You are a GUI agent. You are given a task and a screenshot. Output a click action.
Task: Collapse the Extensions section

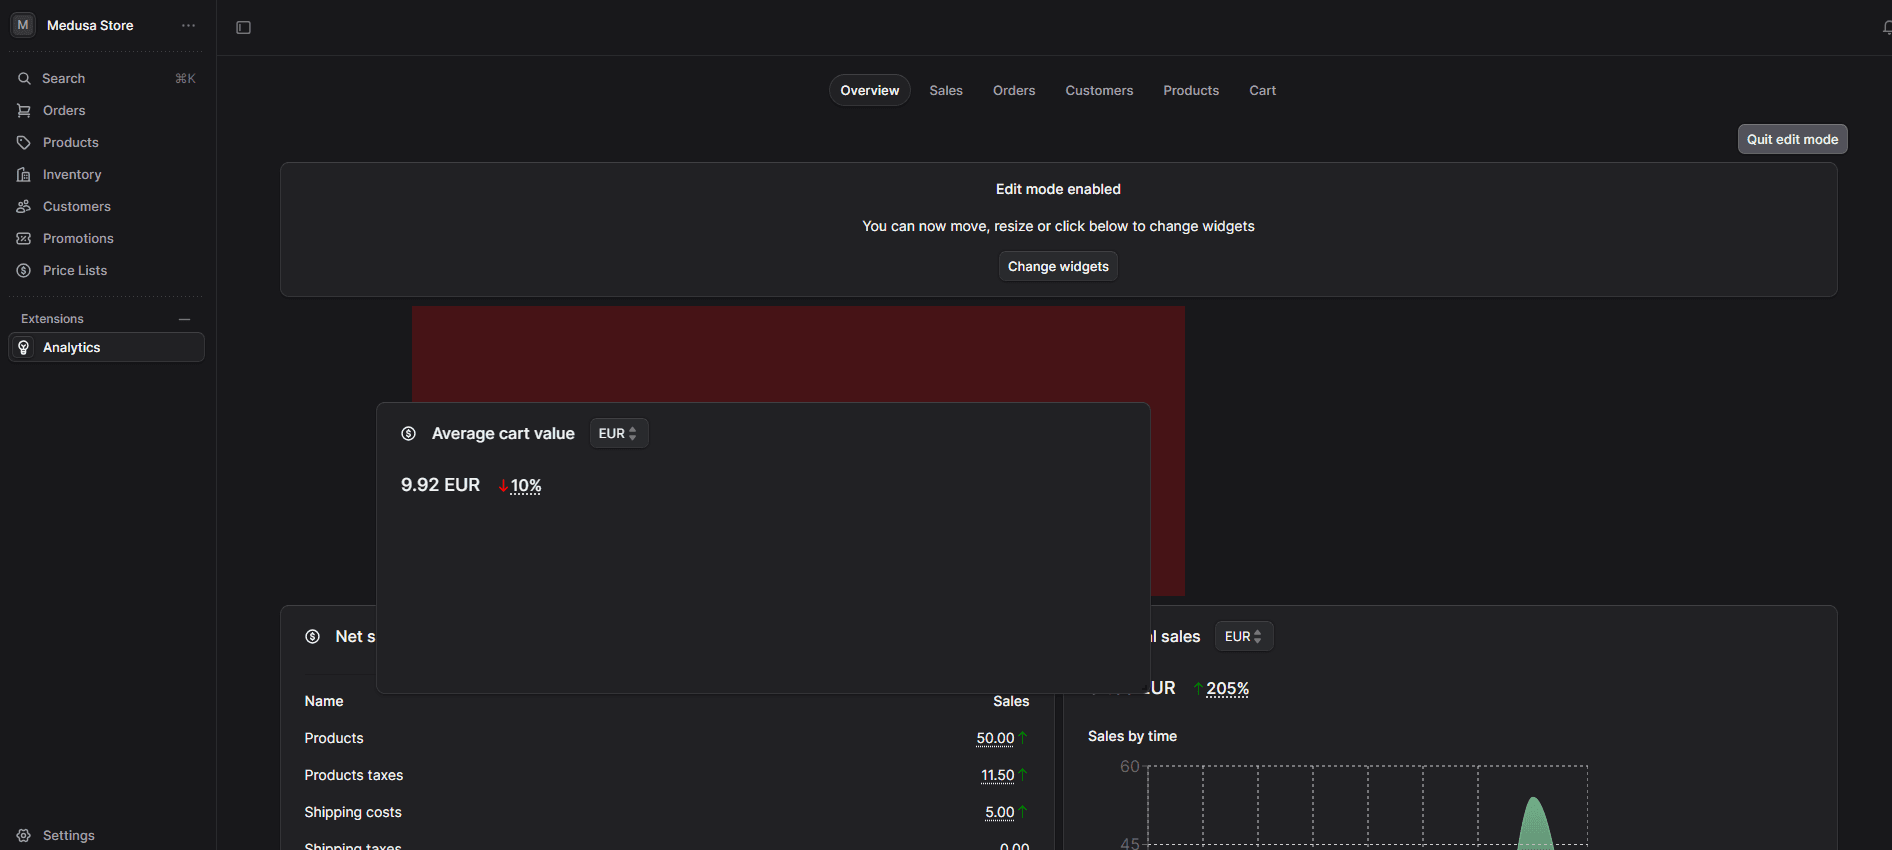coord(184,319)
